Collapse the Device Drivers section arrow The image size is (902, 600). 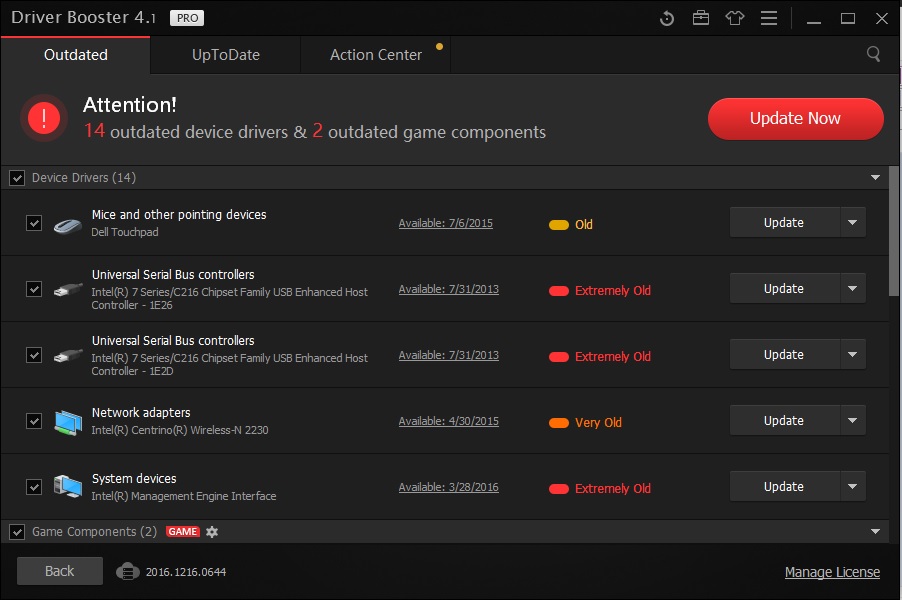click(x=876, y=178)
